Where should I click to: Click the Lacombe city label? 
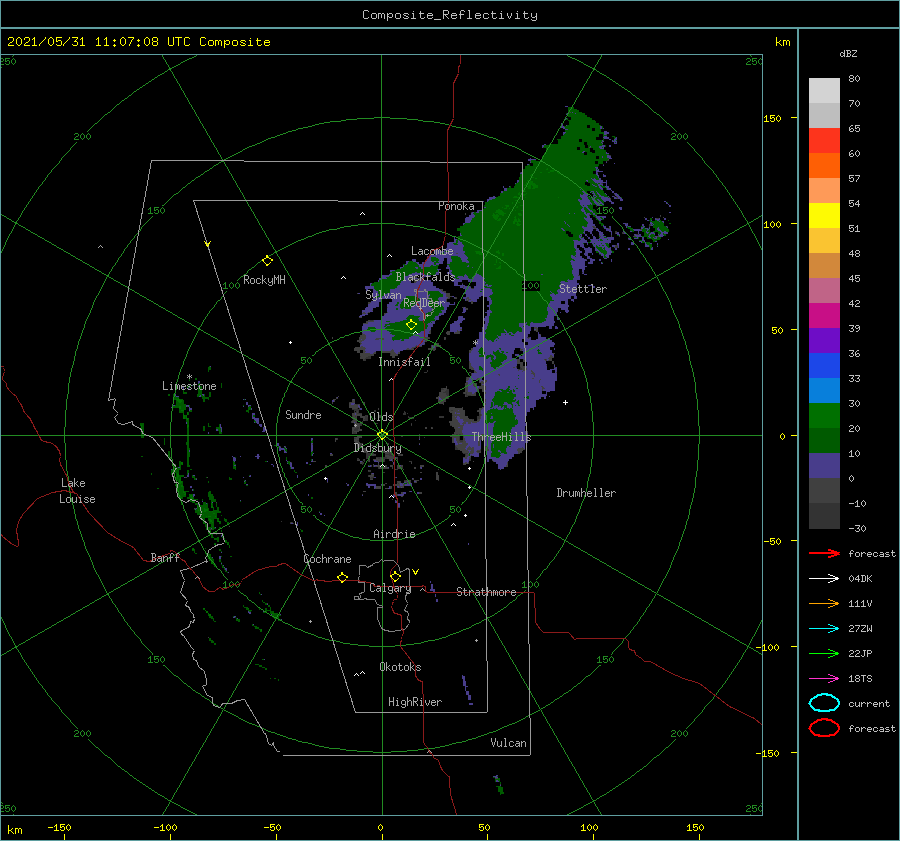(432, 251)
